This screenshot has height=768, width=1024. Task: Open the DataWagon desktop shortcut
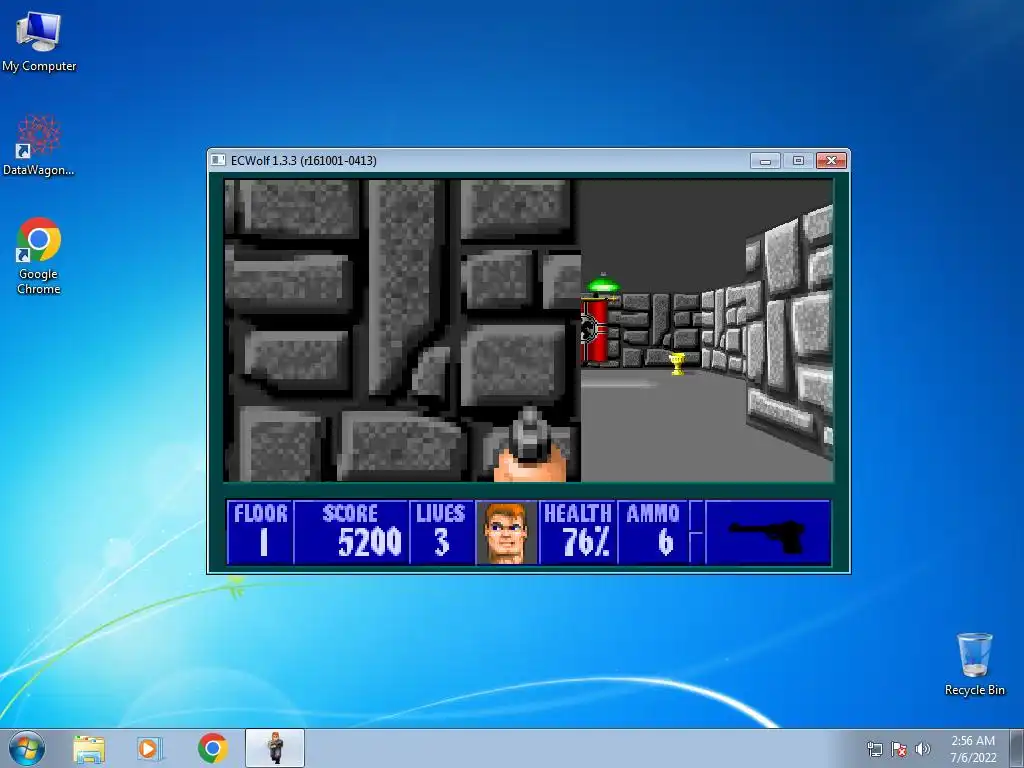pos(39,145)
